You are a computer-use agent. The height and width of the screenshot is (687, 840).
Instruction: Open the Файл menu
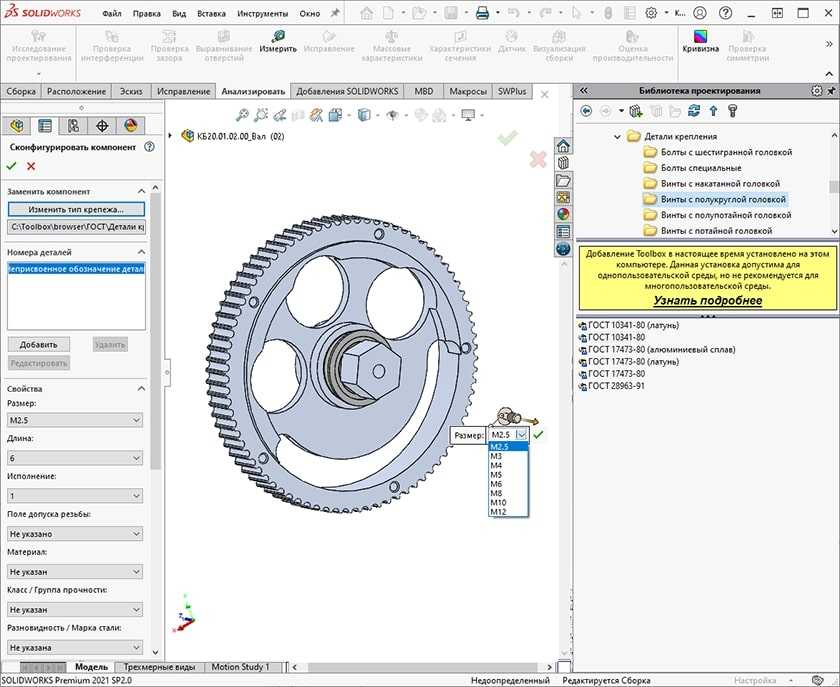point(112,14)
